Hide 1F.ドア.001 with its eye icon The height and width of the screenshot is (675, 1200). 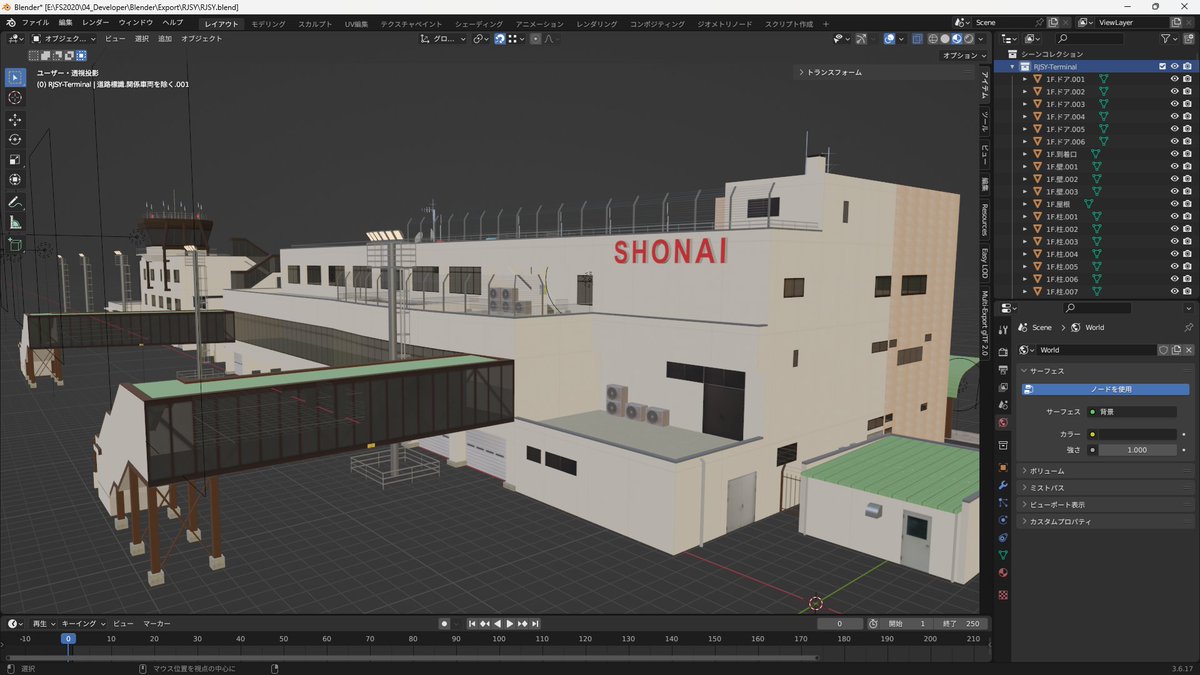(x=1175, y=79)
